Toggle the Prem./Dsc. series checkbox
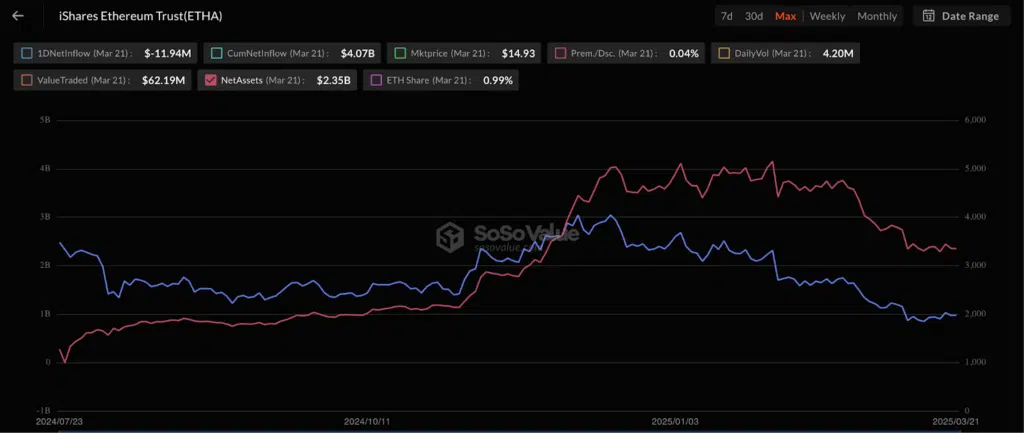This screenshot has width=1024, height=433. tap(561, 54)
